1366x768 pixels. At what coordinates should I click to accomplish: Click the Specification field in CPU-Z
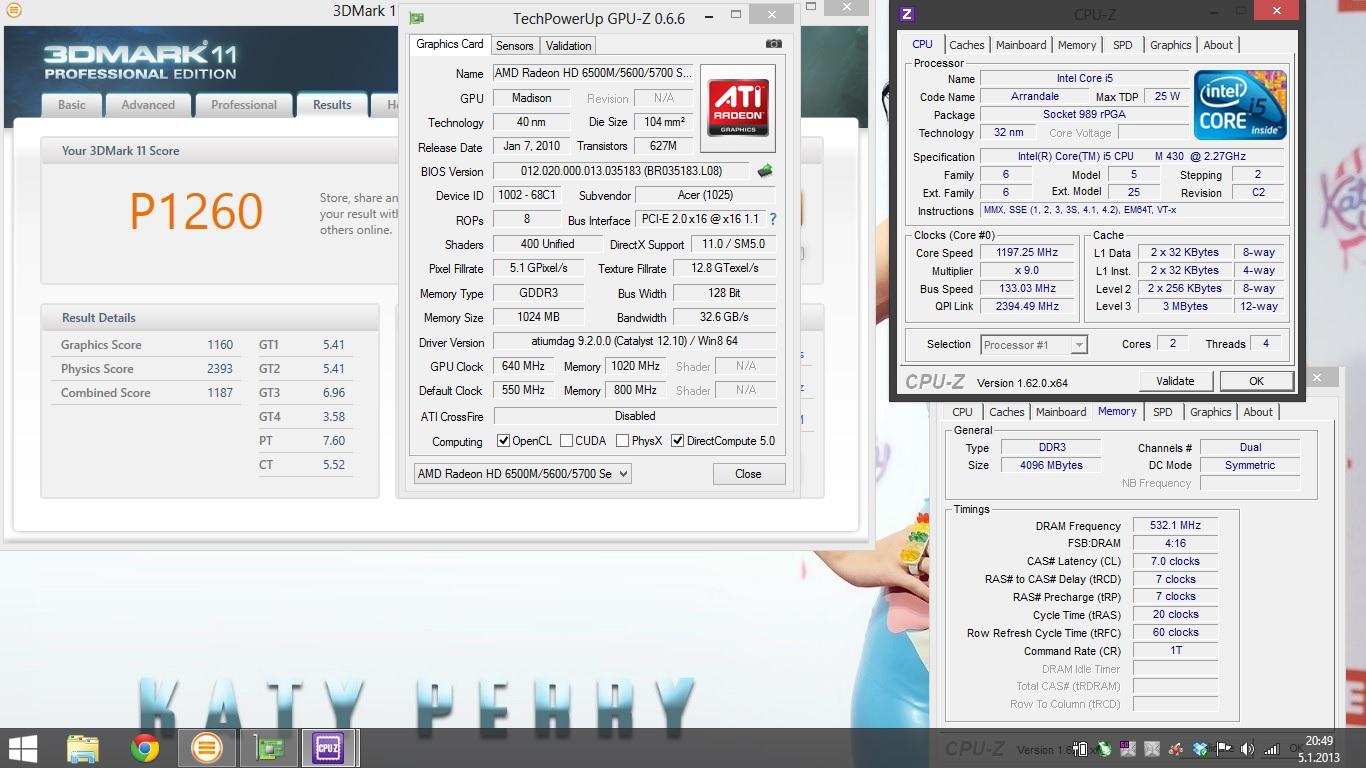(1133, 157)
